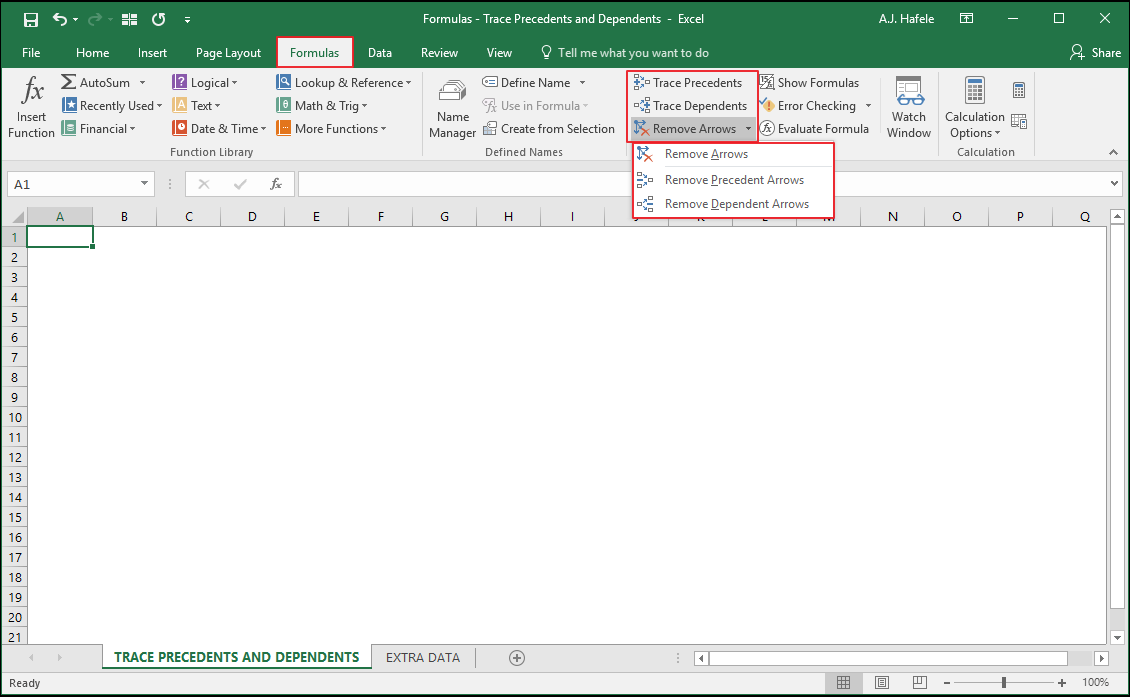Open the Name Box dropdown
Image resolution: width=1130 pixels, height=698 pixels.
click(x=144, y=184)
